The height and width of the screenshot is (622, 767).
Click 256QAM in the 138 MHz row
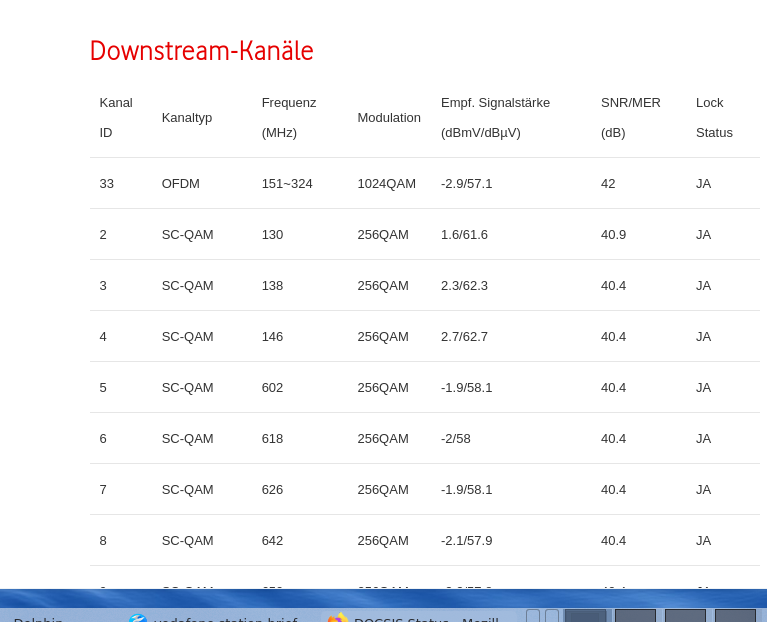pyautogui.click(x=383, y=286)
